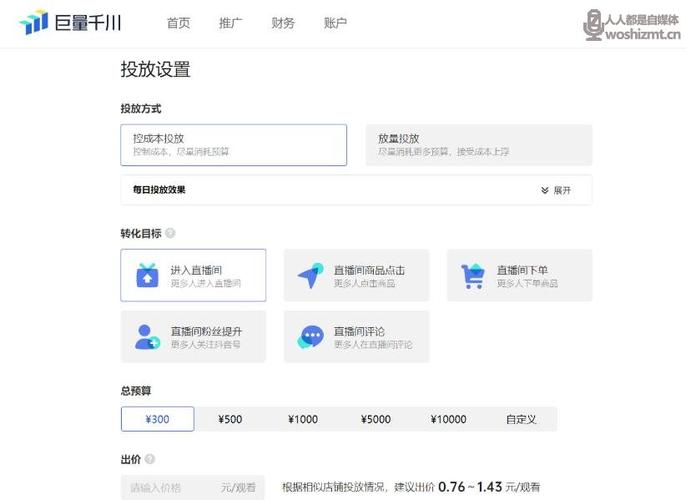This screenshot has height=500, width=686.
Task: Click the 总预算 section label
Action: pos(136,391)
